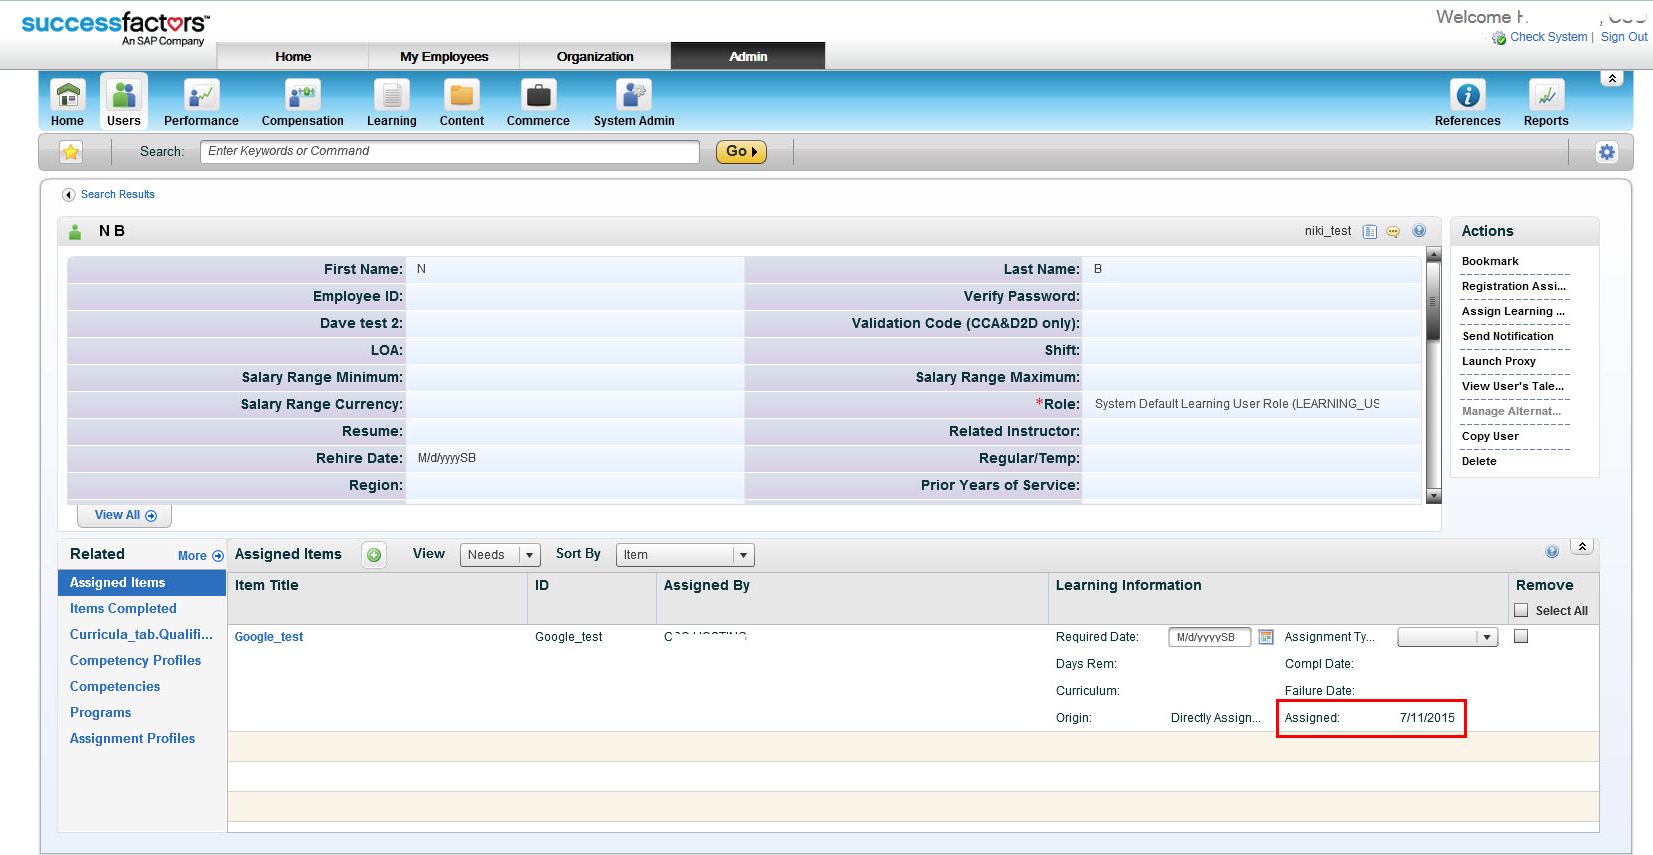Collapse the icon ribbon with the double chevron
Viewport: 1653px width, 855px height.
tap(1612, 78)
